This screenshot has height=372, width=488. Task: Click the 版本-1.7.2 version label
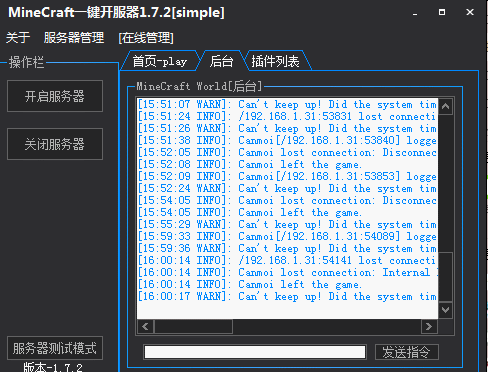53,367
